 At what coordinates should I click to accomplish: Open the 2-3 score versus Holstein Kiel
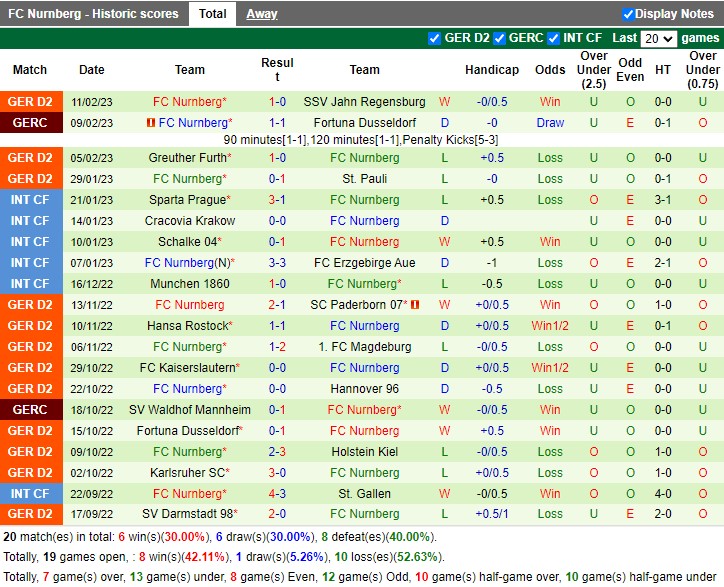click(x=277, y=452)
